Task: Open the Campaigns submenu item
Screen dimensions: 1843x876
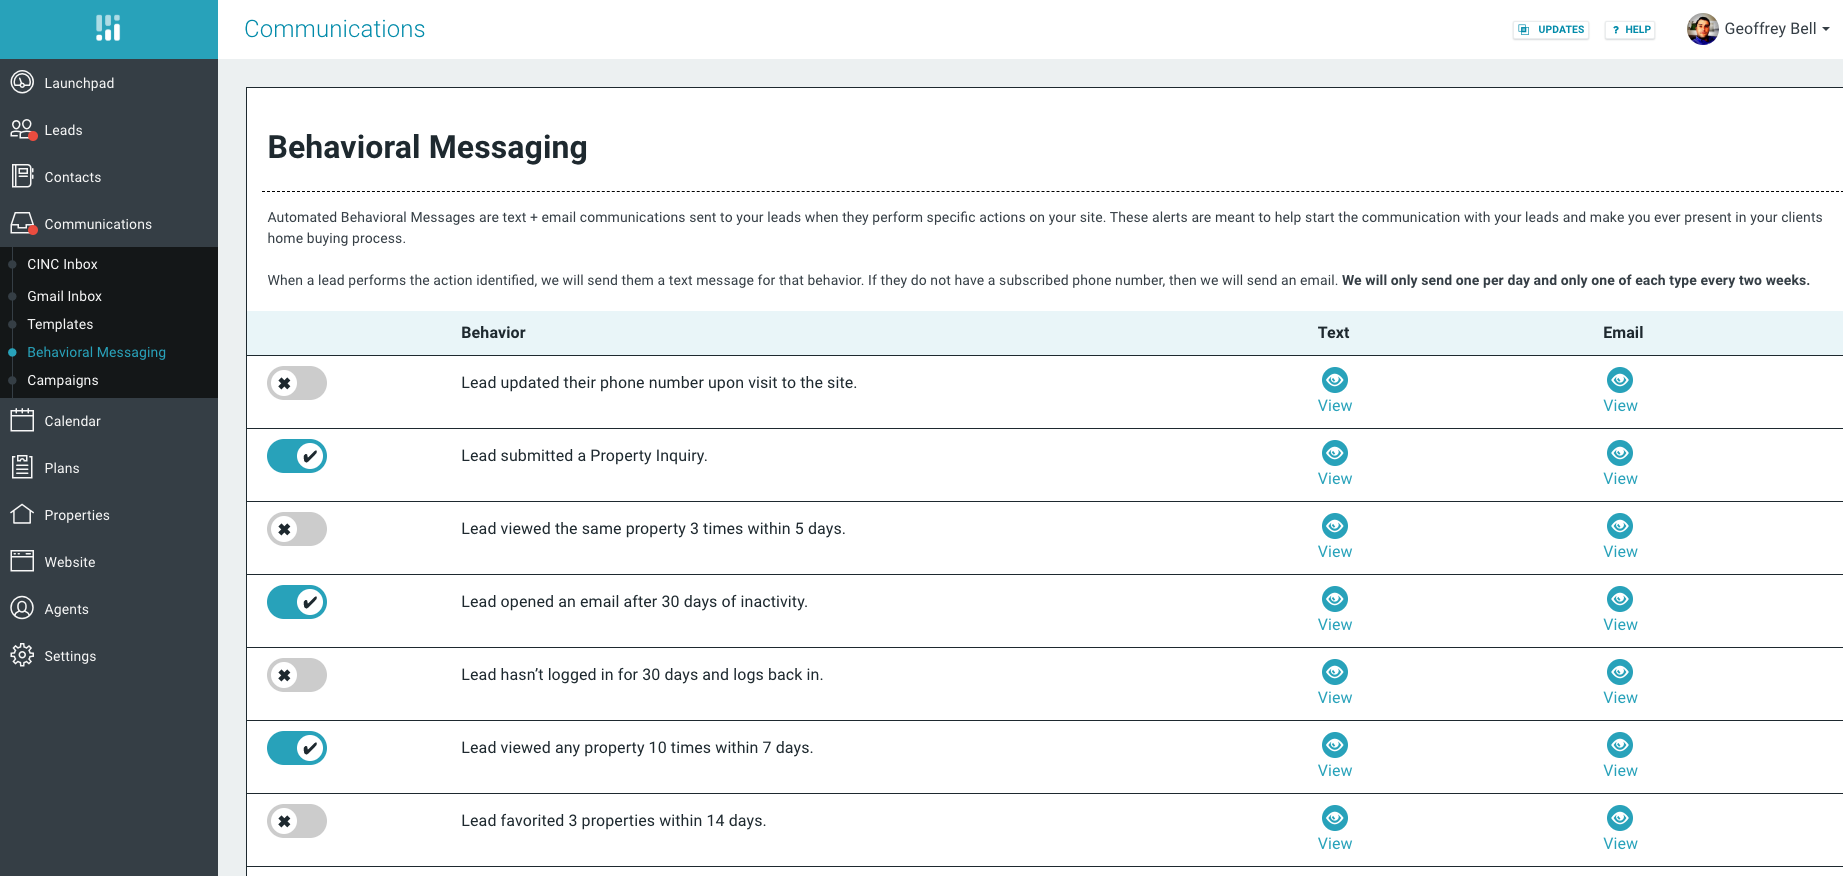Action: click(x=63, y=380)
